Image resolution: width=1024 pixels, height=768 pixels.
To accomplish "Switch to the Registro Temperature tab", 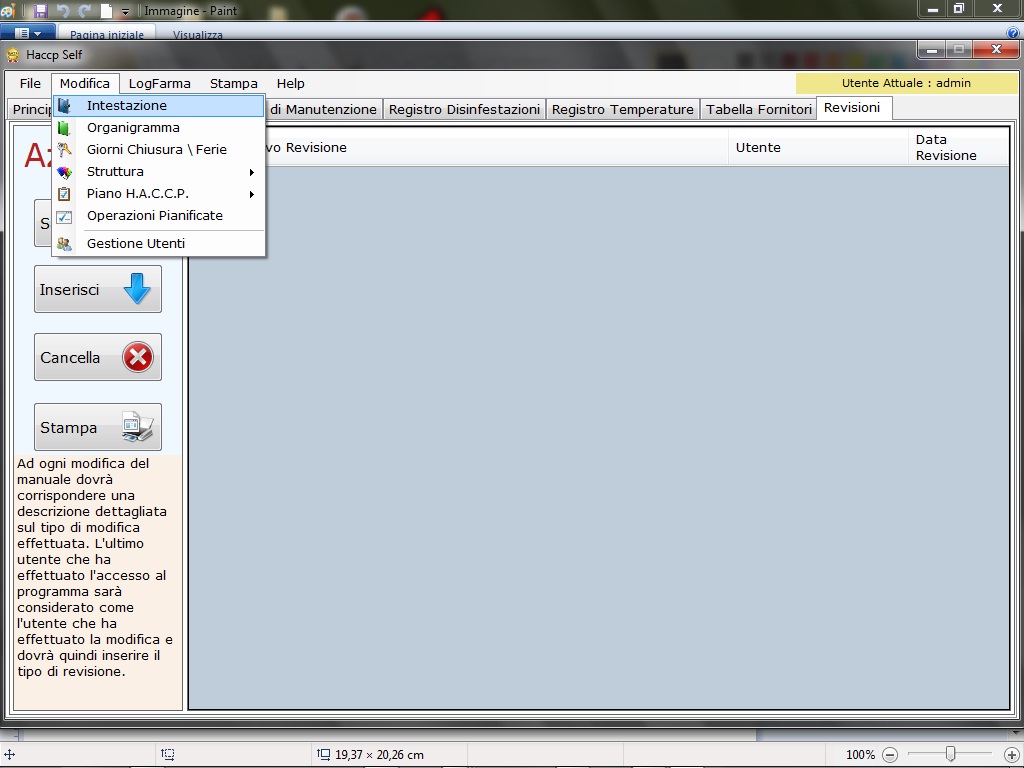I will tap(622, 110).
